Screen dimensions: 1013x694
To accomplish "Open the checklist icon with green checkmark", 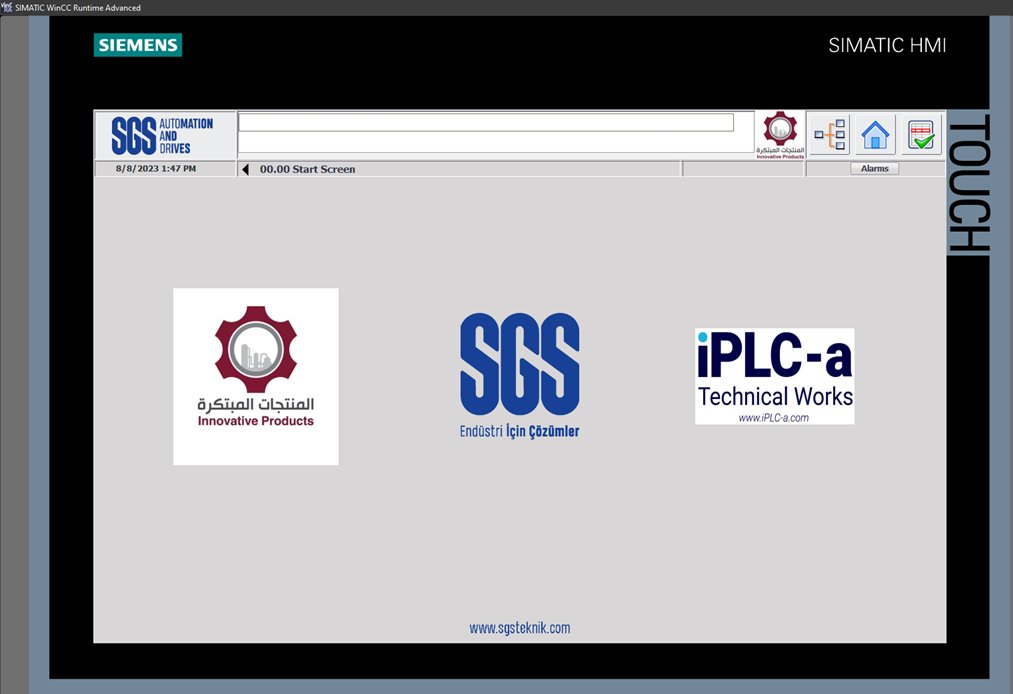I will point(921,134).
